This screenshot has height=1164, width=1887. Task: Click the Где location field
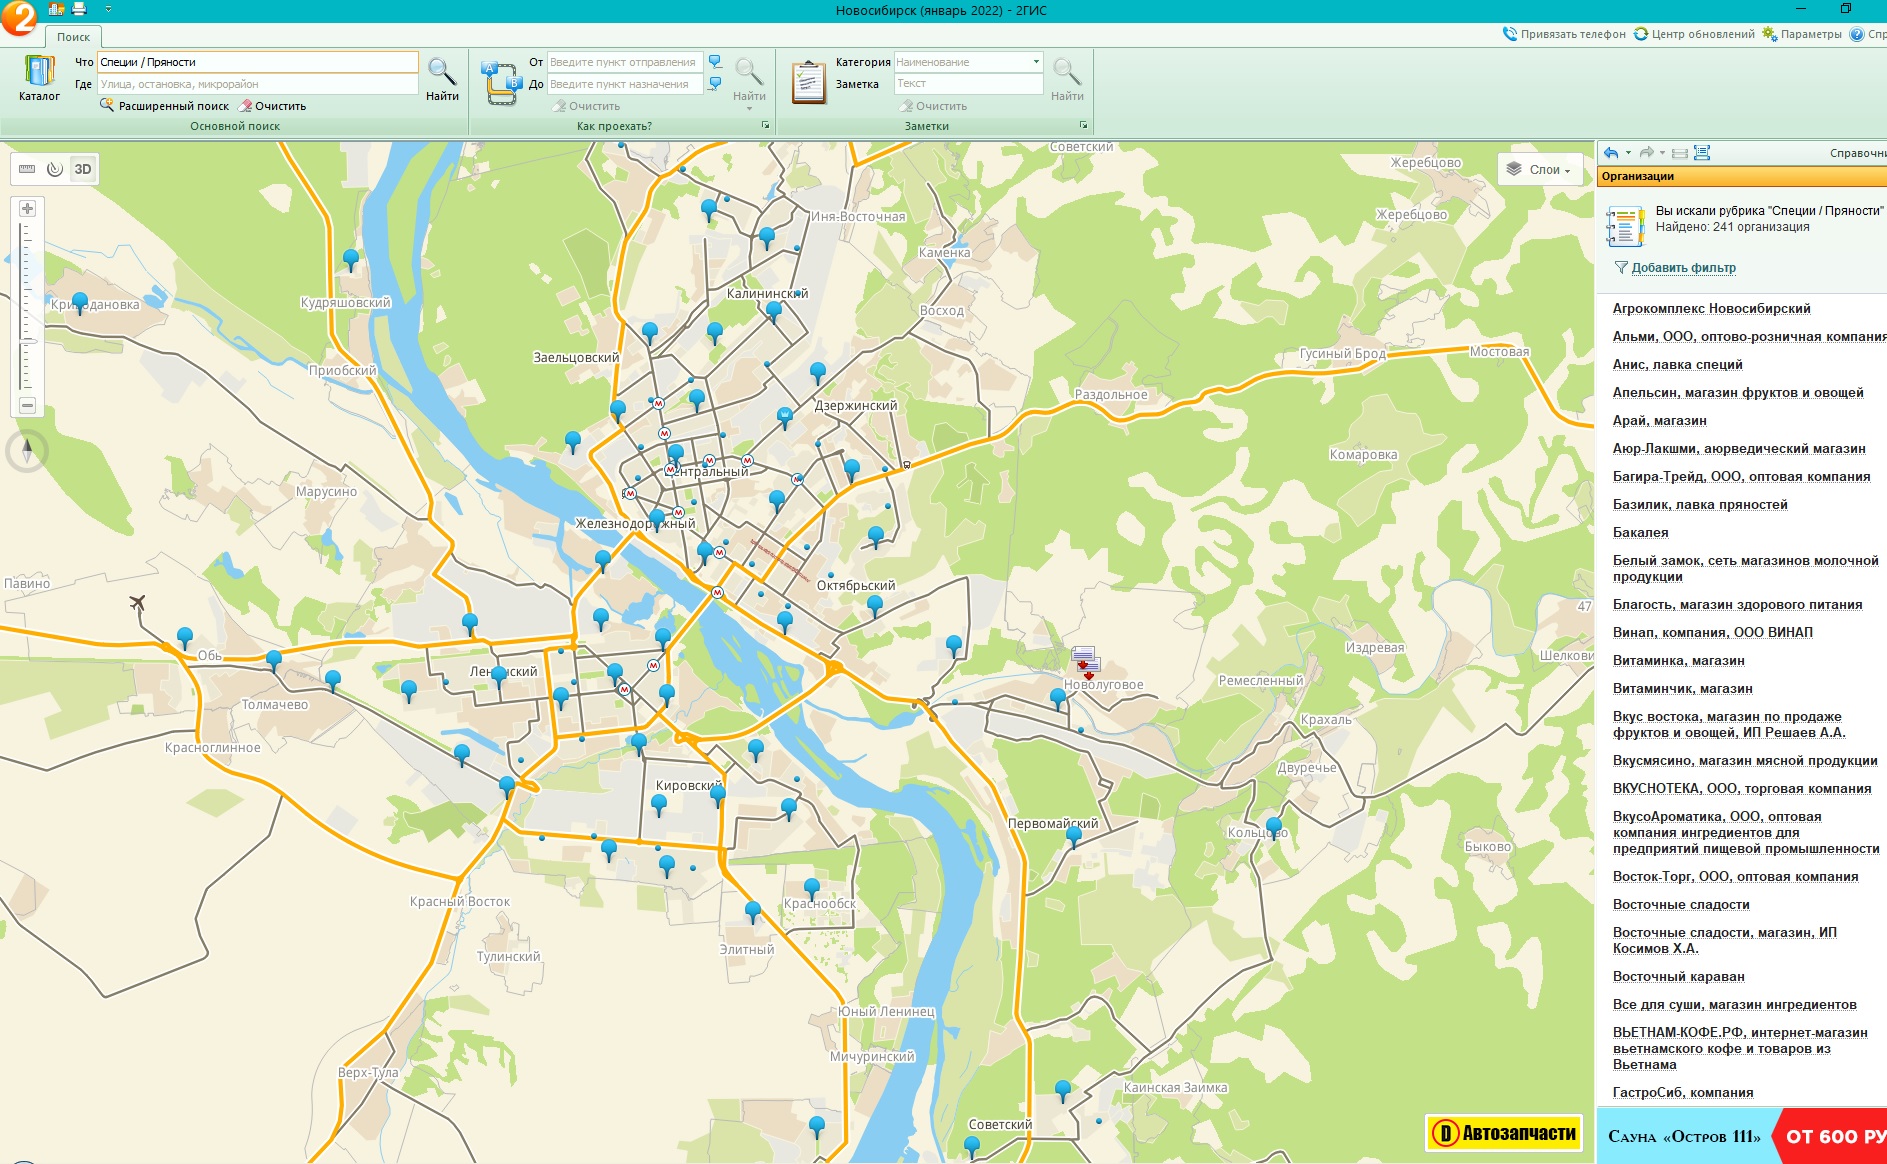258,84
